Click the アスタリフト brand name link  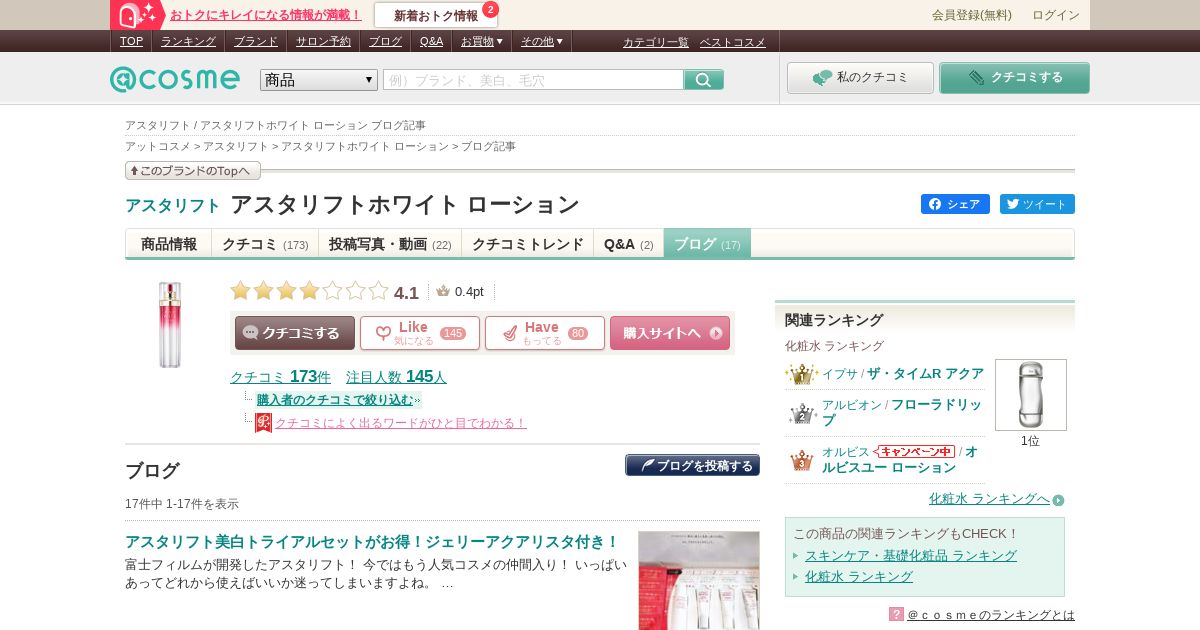pos(172,205)
